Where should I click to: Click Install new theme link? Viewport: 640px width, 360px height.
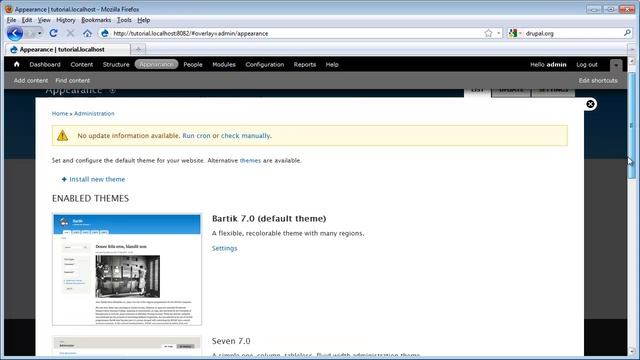click(x=97, y=179)
